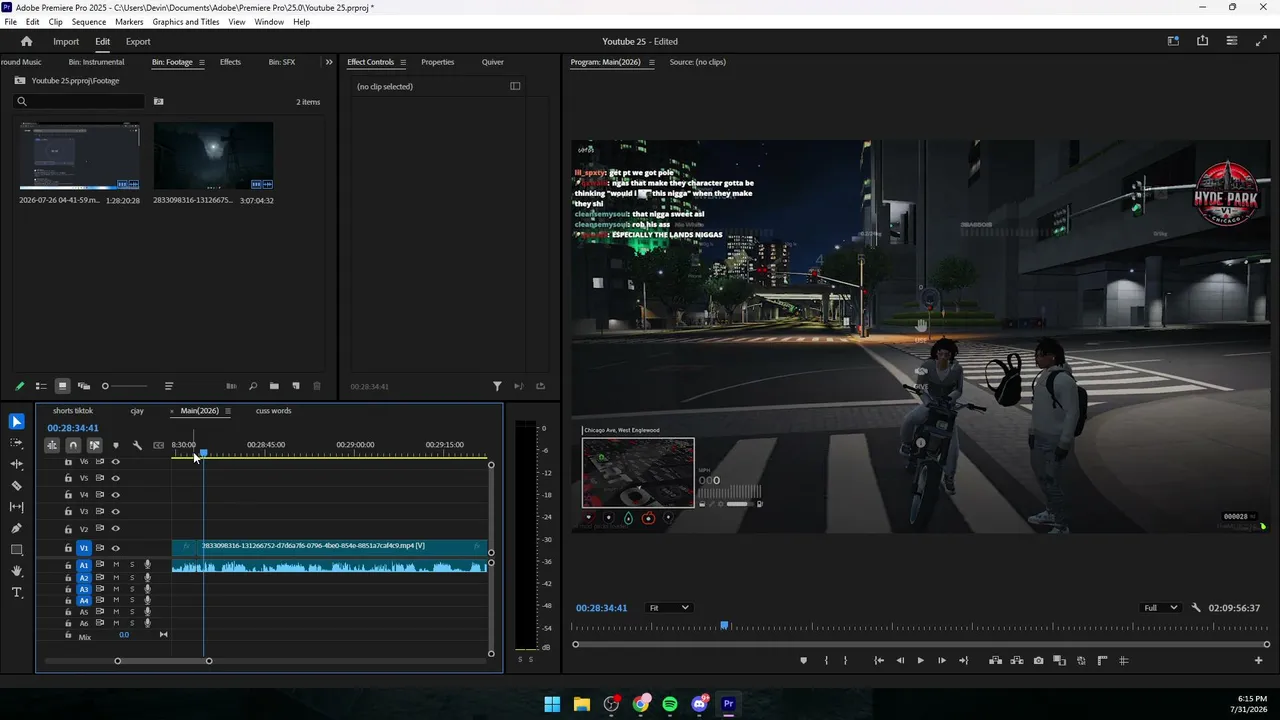Select the 2833098316 moon footage thumbnail
This screenshot has width=1280, height=720.
coord(213,156)
